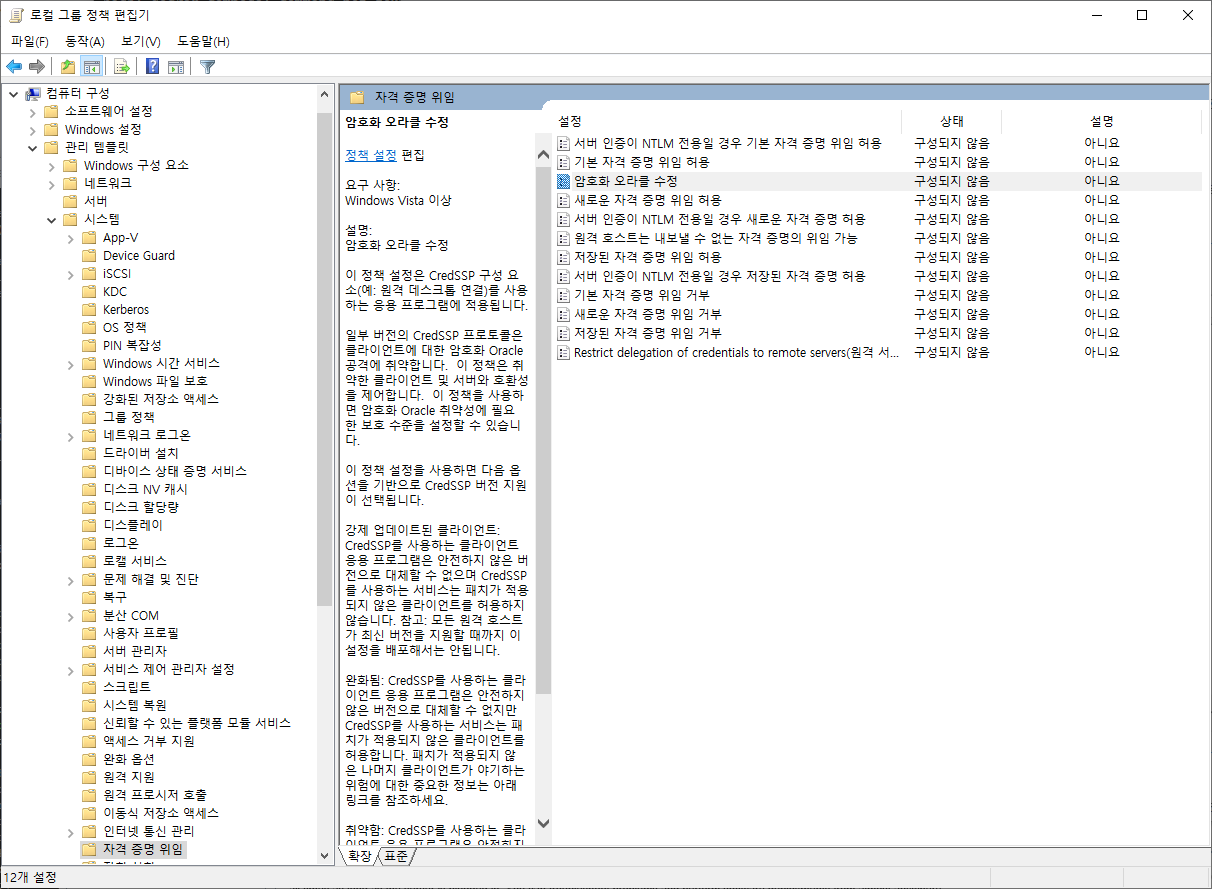The height and width of the screenshot is (889, 1212).
Task: Expand the 소프트웨어 설정 tree node
Action: tap(33, 111)
